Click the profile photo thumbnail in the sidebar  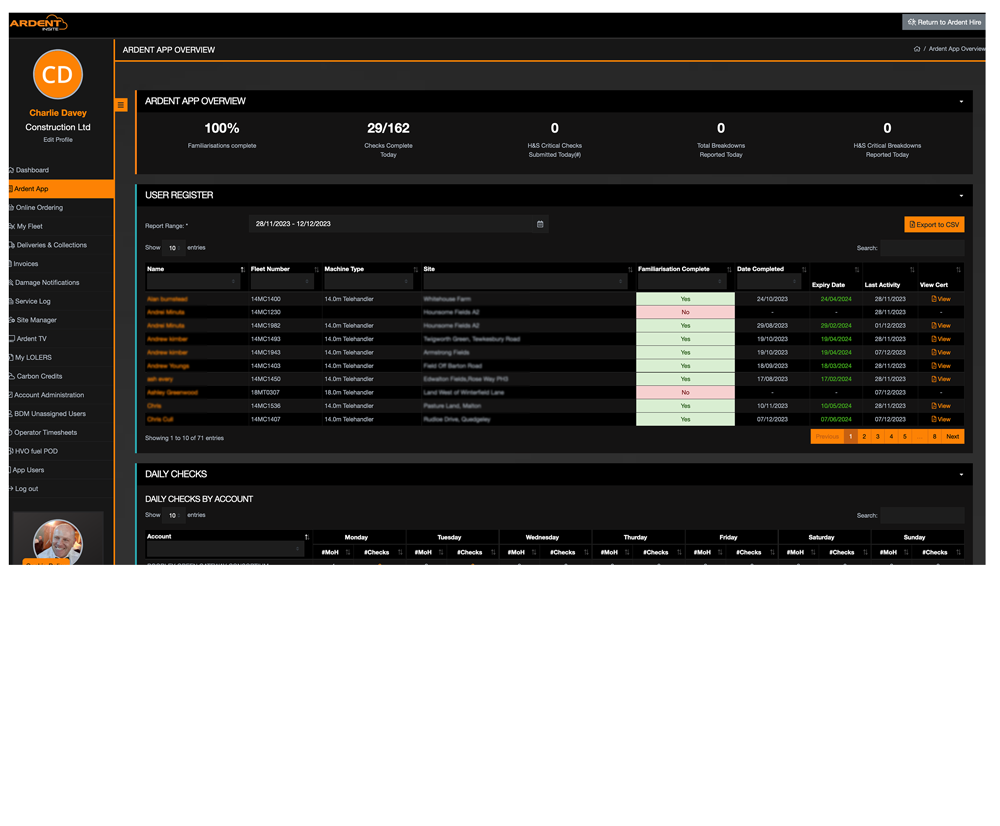tap(57, 542)
